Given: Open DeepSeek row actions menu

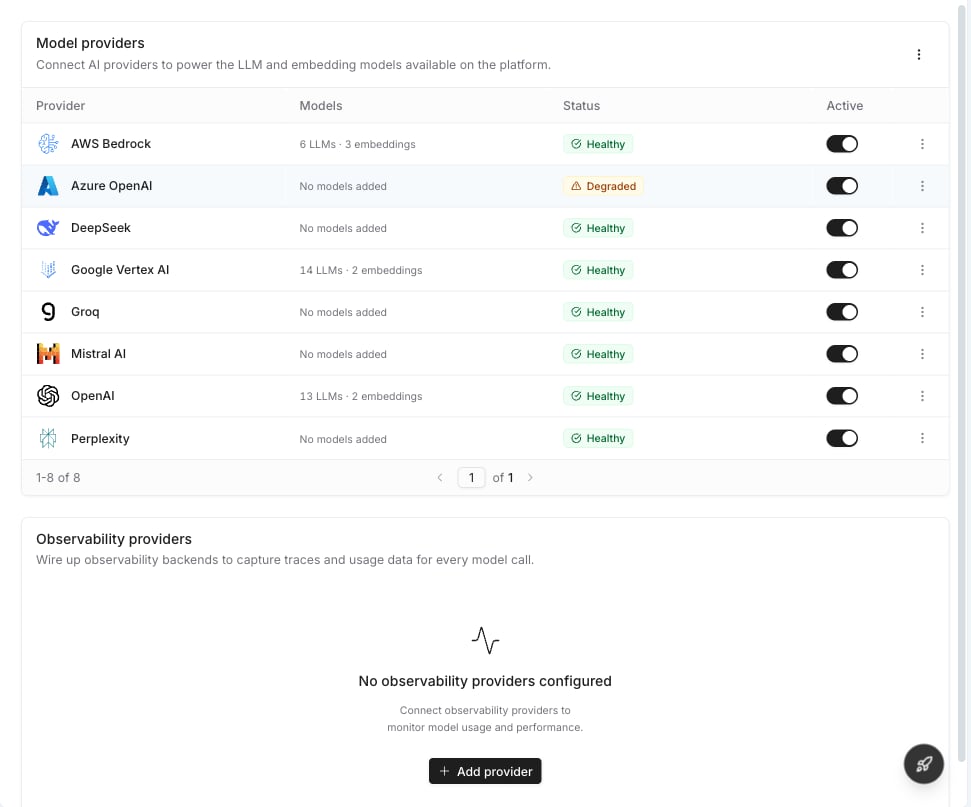Looking at the screenshot, I should (x=922, y=228).
